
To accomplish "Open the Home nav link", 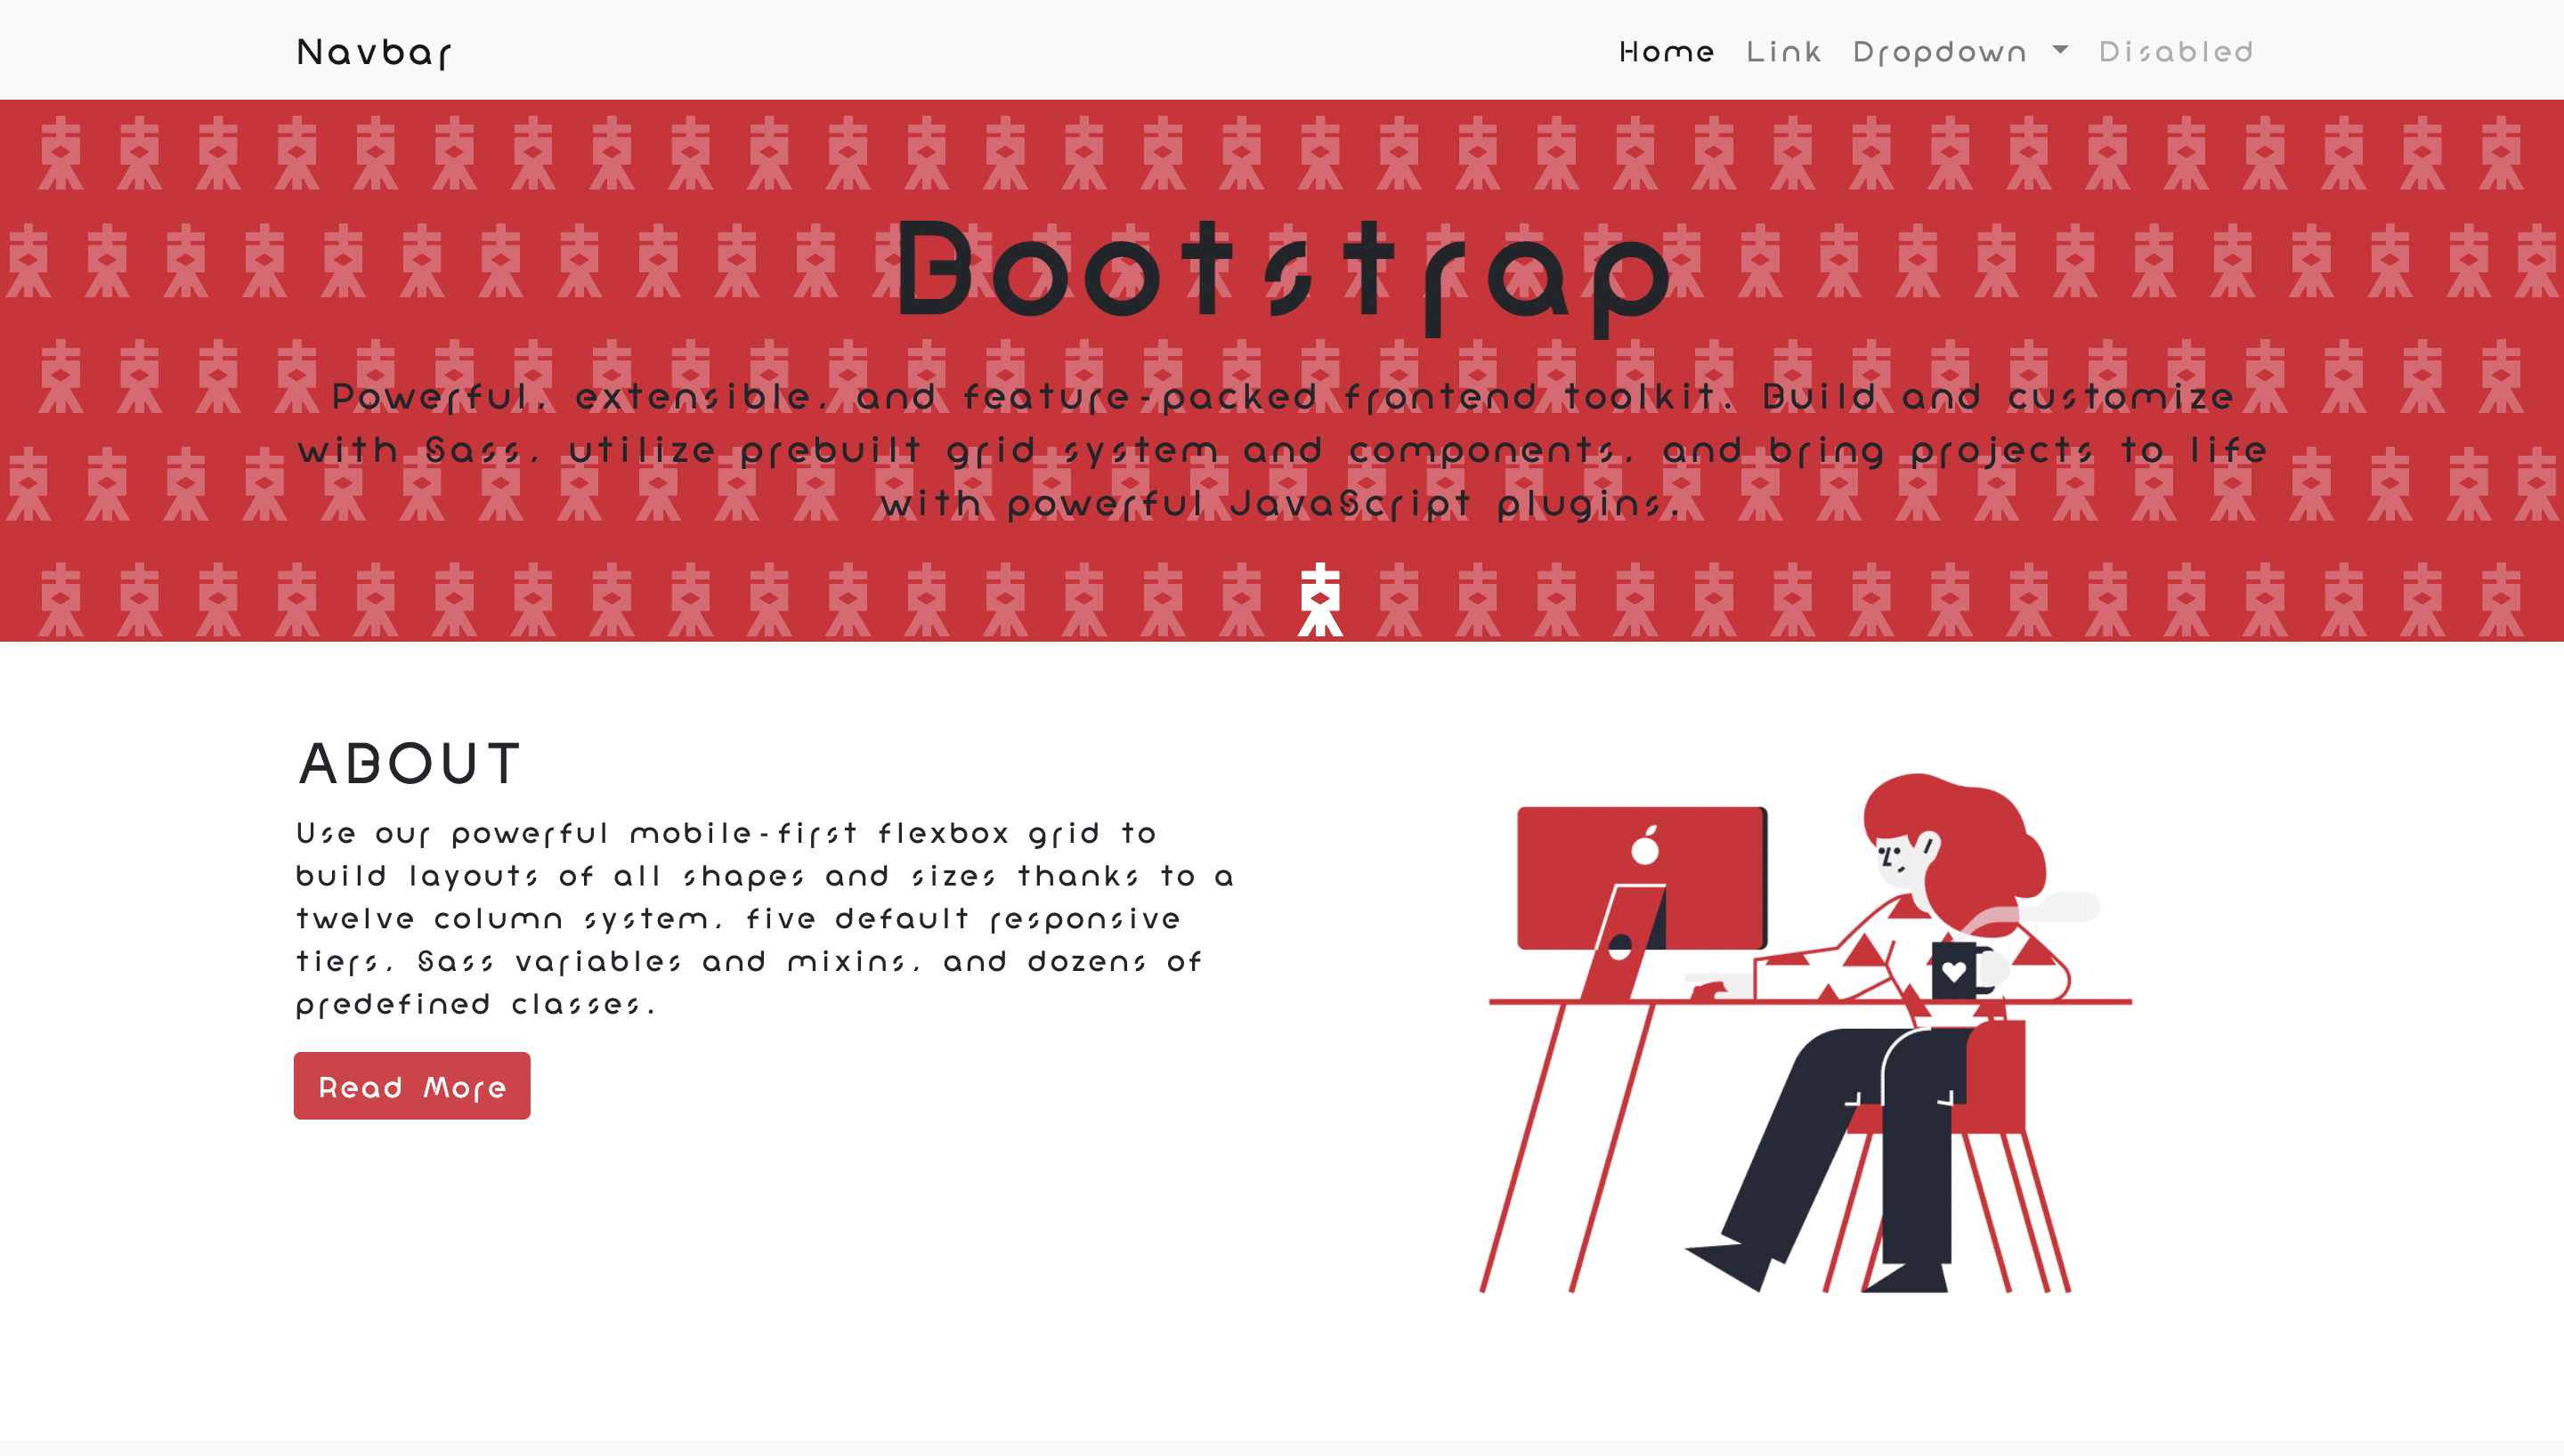I will [1666, 51].
